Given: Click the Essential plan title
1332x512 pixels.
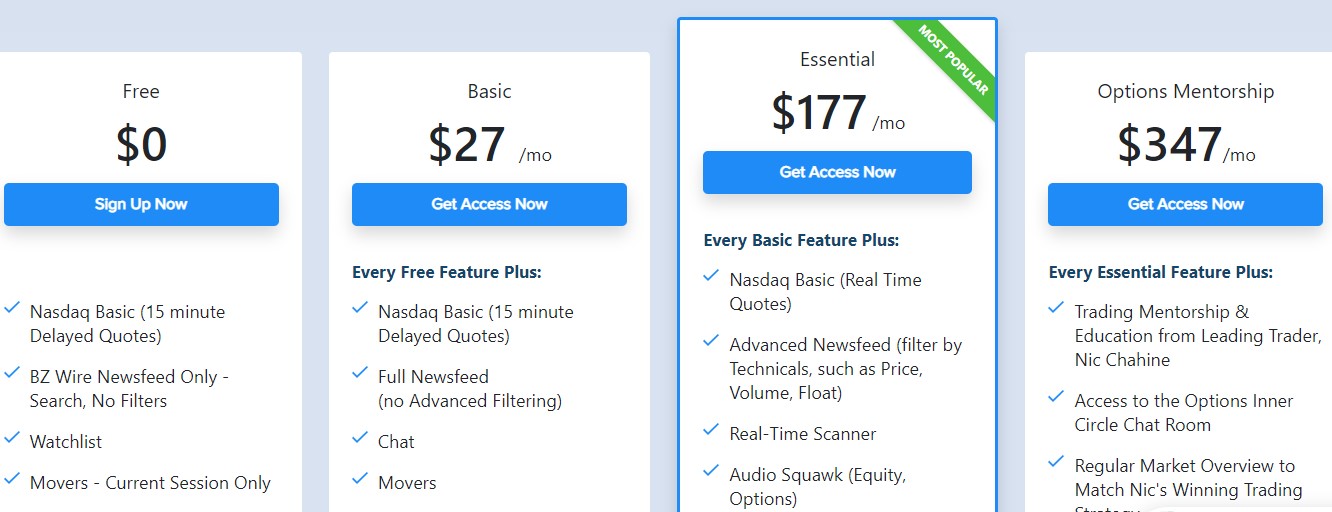Looking at the screenshot, I should pos(837,59).
